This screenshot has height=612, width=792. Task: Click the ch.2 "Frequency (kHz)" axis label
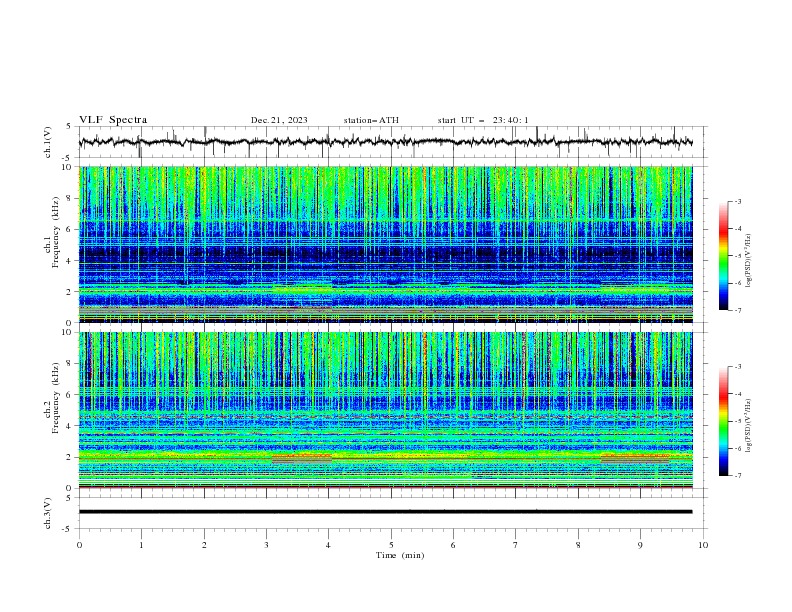[x=56, y=397]
